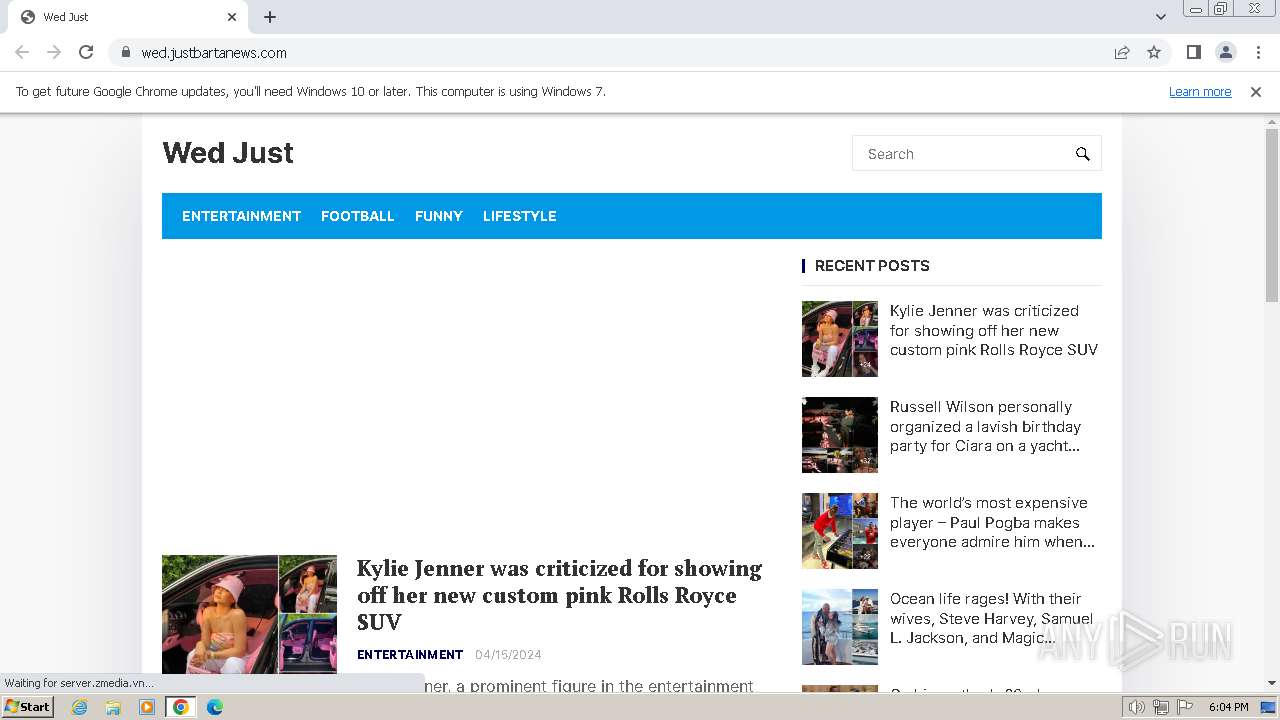Open Windows Explorer folder in taskbar
1280x720 pixels.
coord(113,707)
